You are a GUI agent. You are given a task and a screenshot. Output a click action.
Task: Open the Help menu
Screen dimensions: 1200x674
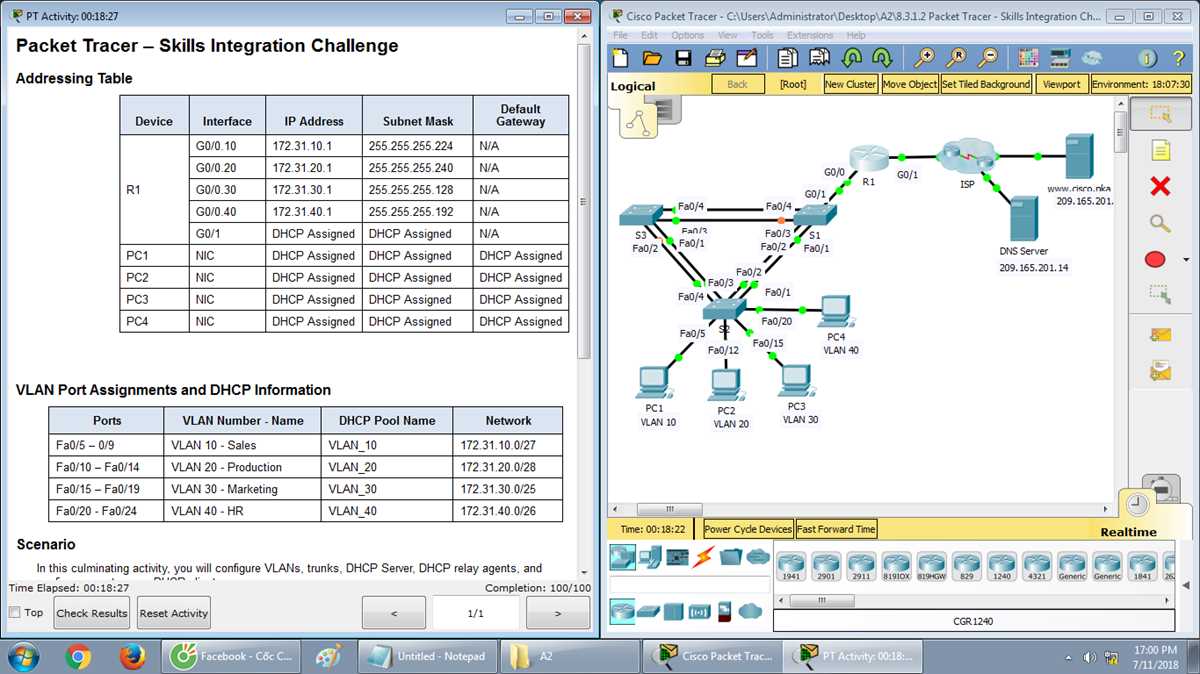point(856,35)
